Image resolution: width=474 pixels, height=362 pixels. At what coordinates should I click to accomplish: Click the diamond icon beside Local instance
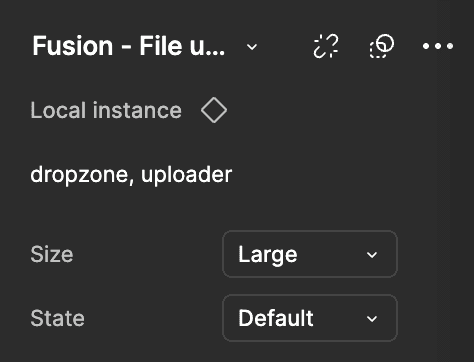214,110
